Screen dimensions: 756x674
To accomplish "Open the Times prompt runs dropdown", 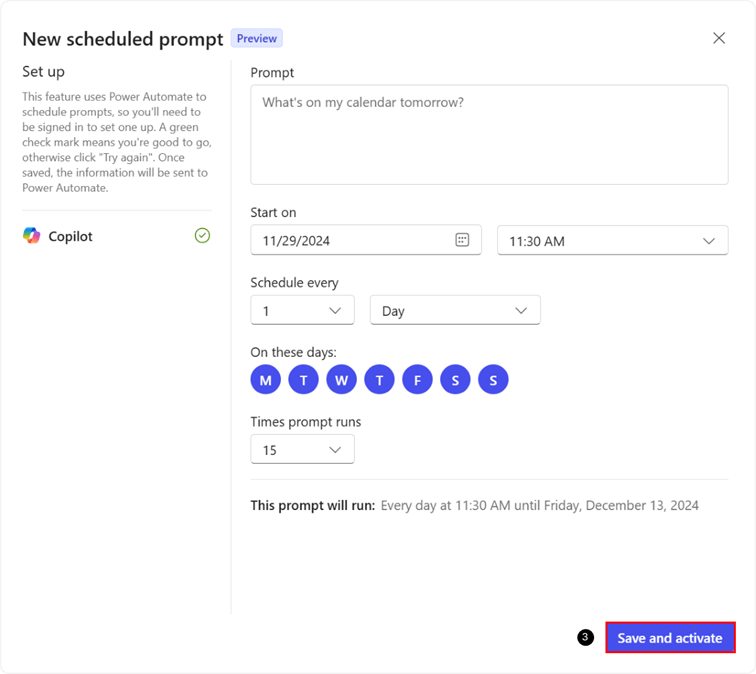I will coord(302,450).
